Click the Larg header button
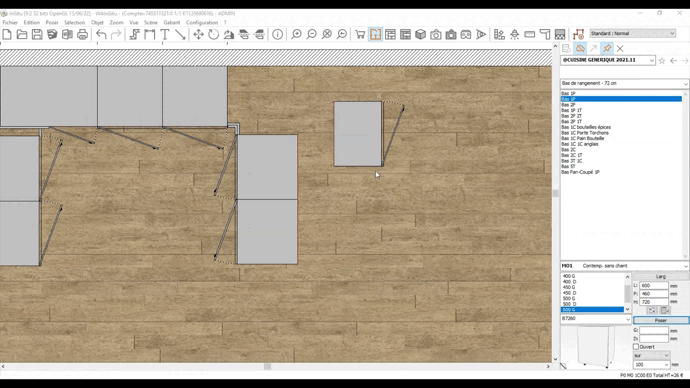The image size is (690, 388). coord(661,276)
